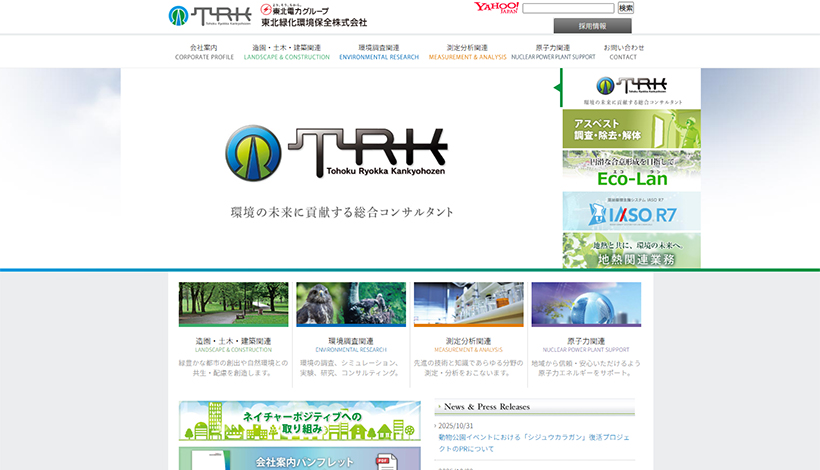Click the News & Press Releases heading
The height and width of the screenshot is (470, 820).
click(x=487, y=407)
